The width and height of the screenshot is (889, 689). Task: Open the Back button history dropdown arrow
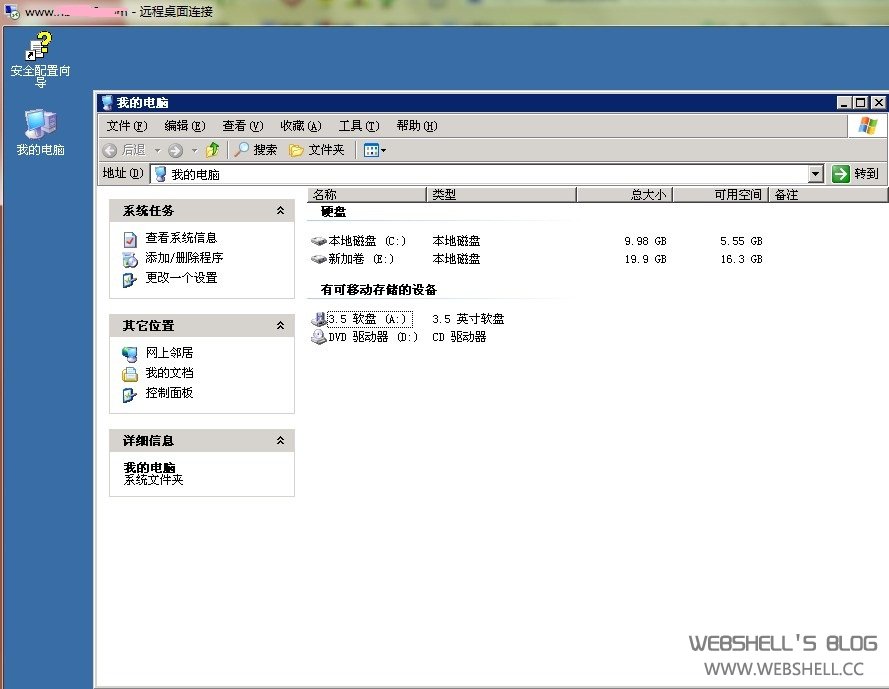[158, 150]
